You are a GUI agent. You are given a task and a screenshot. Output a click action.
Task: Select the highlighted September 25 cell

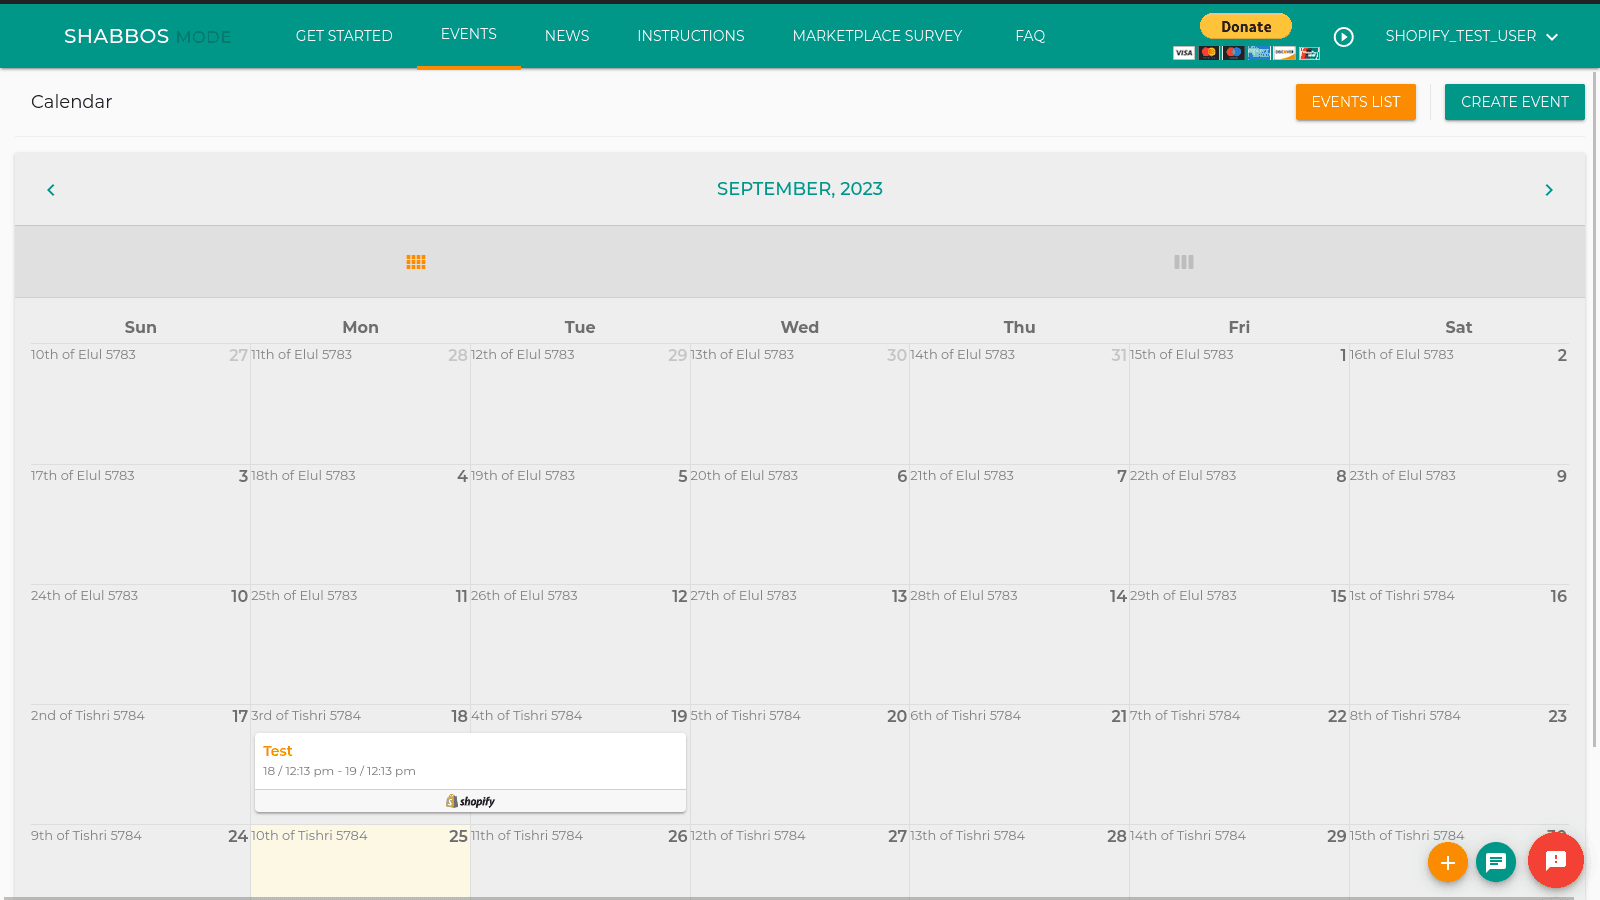(x=360, y=865)
